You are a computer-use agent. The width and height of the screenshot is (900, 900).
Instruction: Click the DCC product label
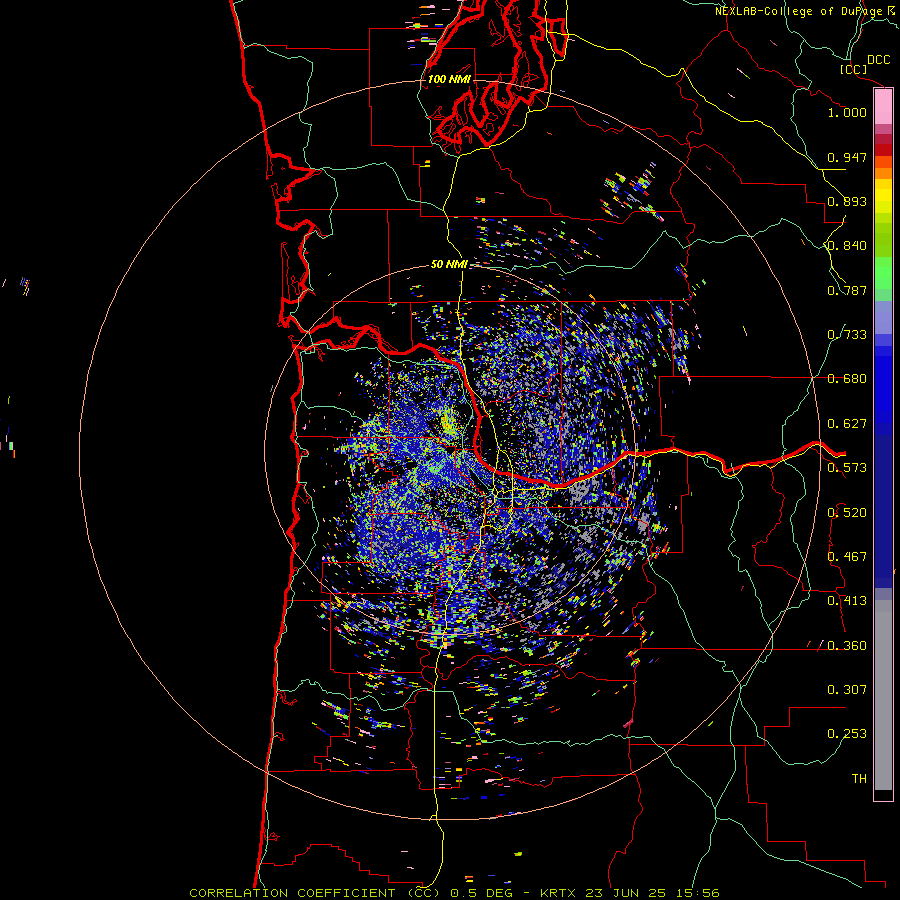point(879,60)
